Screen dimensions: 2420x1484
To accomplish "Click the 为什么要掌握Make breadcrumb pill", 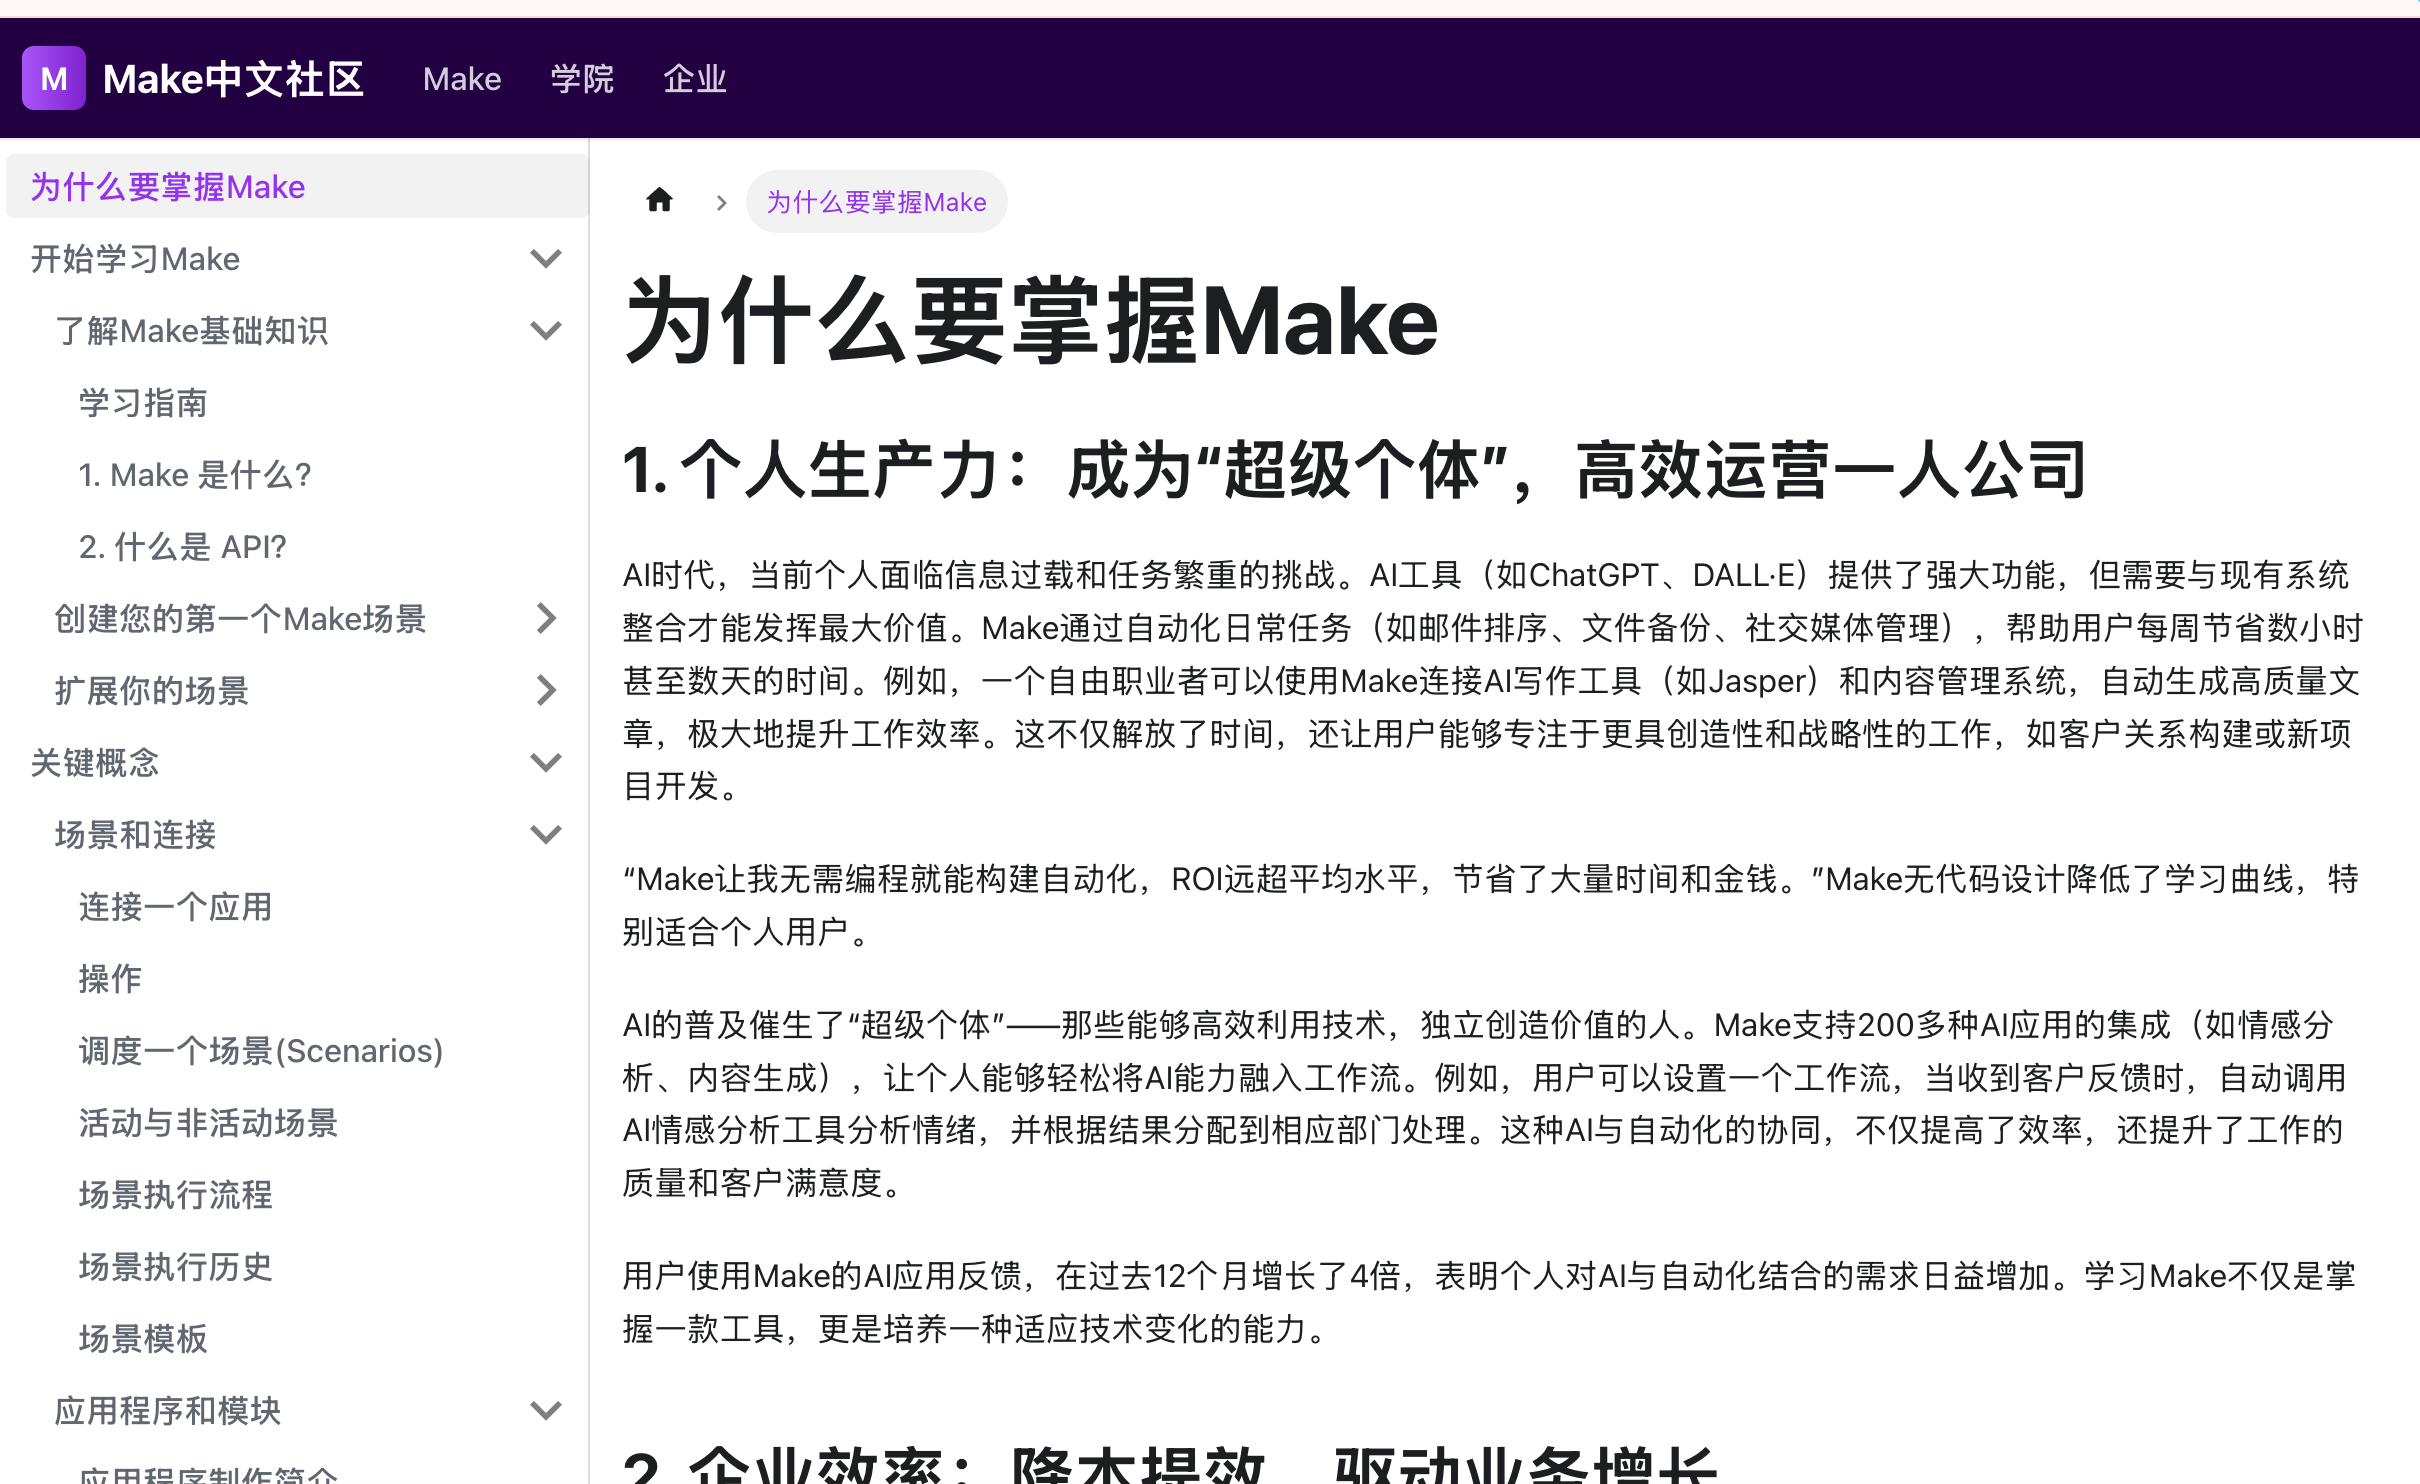I will [876, 202].
